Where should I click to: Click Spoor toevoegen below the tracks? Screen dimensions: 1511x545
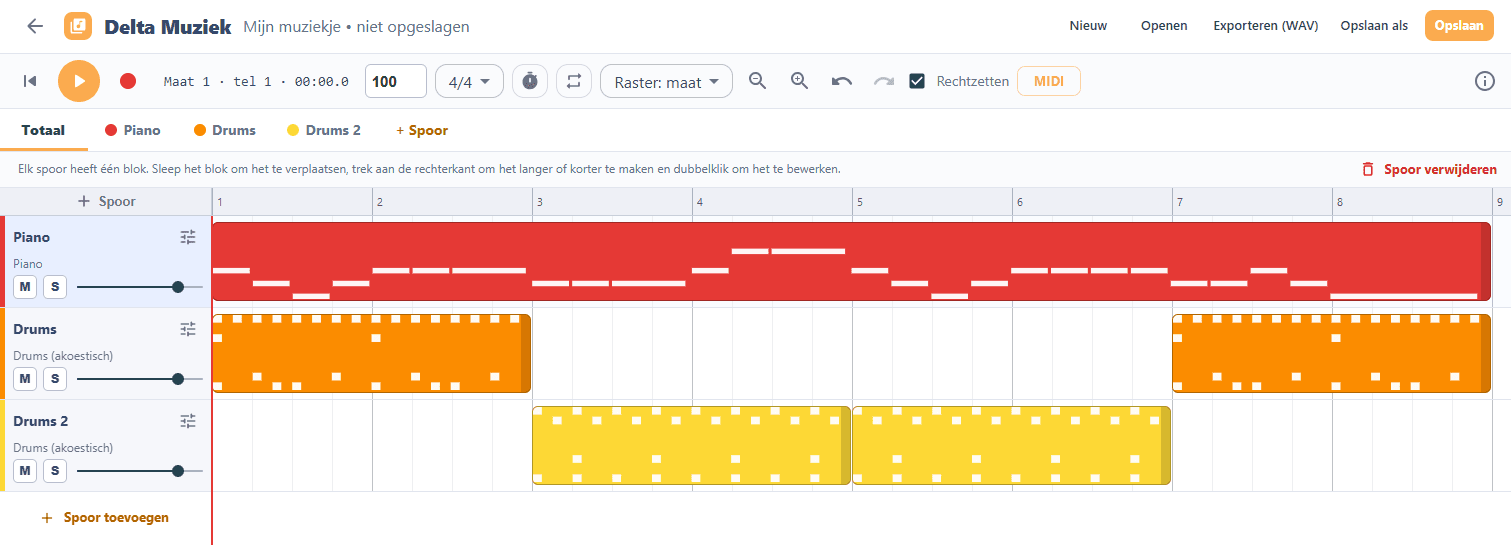click(106, 517)
